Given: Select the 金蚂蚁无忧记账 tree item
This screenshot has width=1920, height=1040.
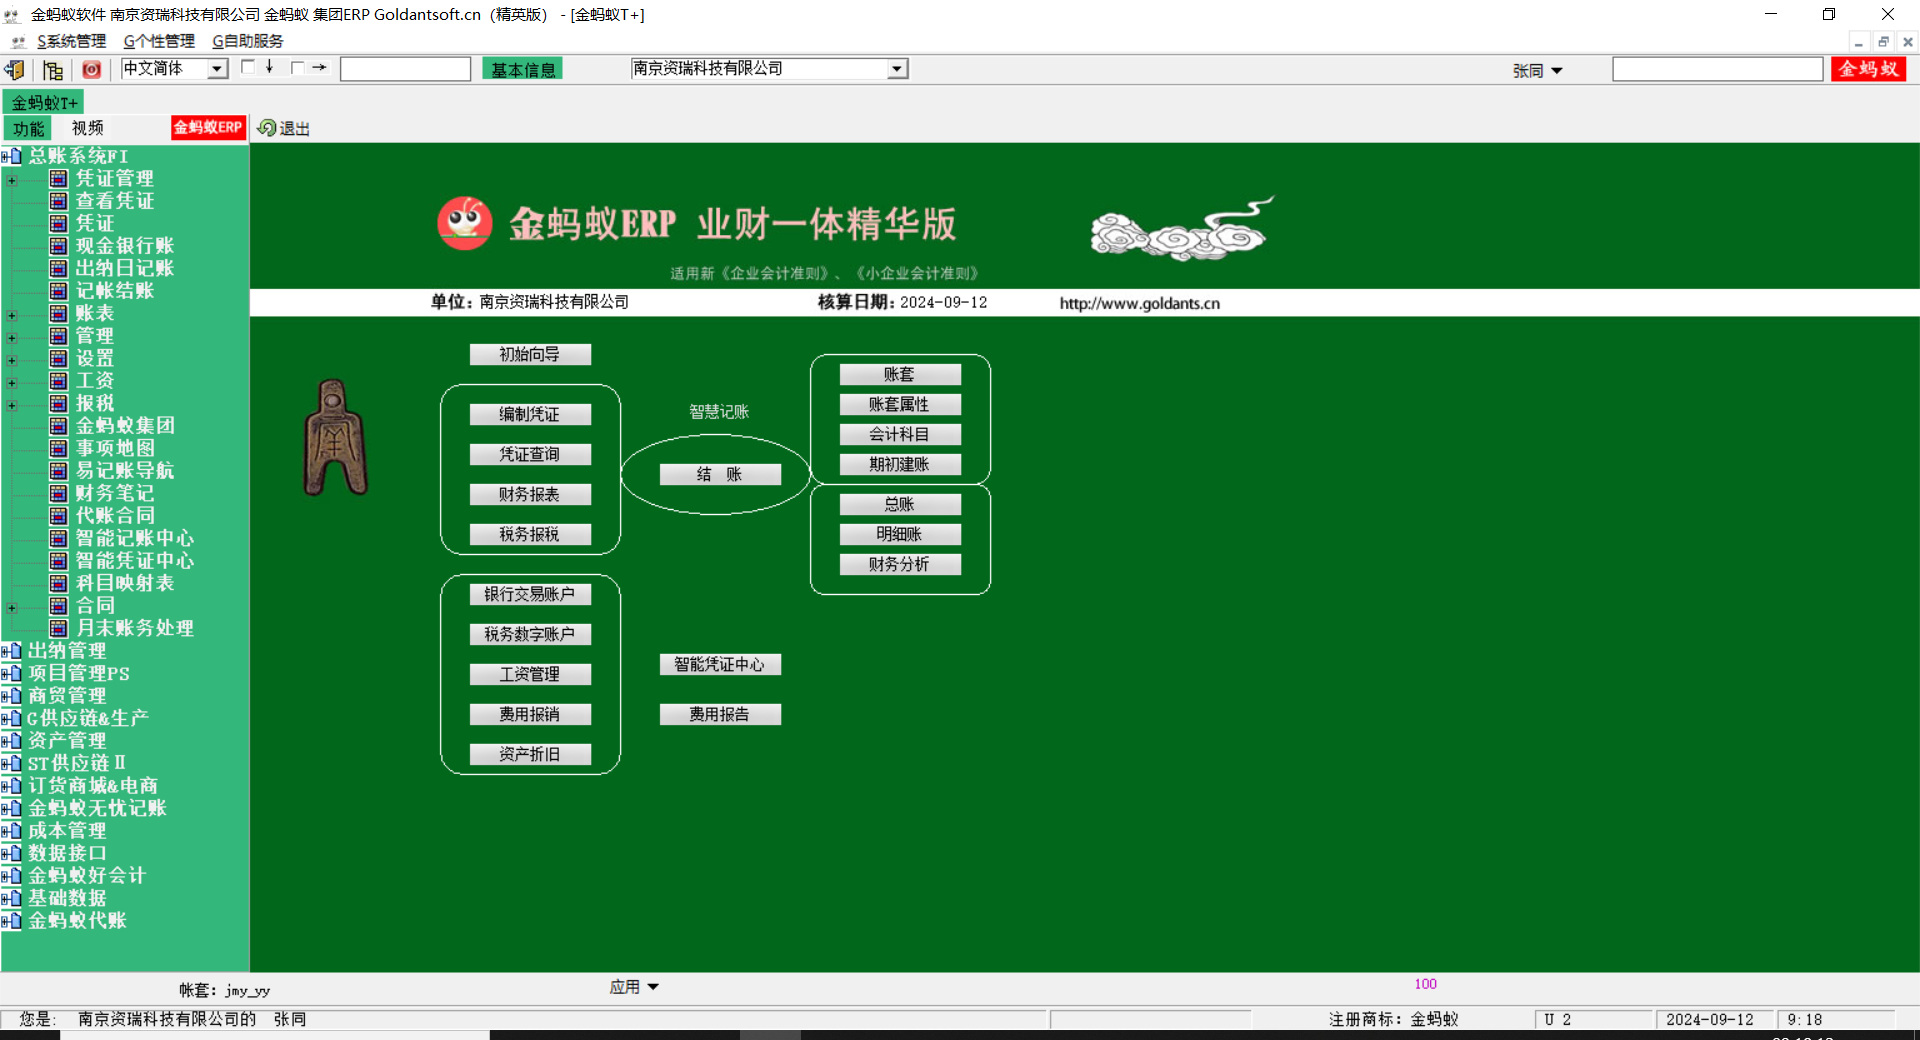Looking at the screenshot, I should (97, 808).
